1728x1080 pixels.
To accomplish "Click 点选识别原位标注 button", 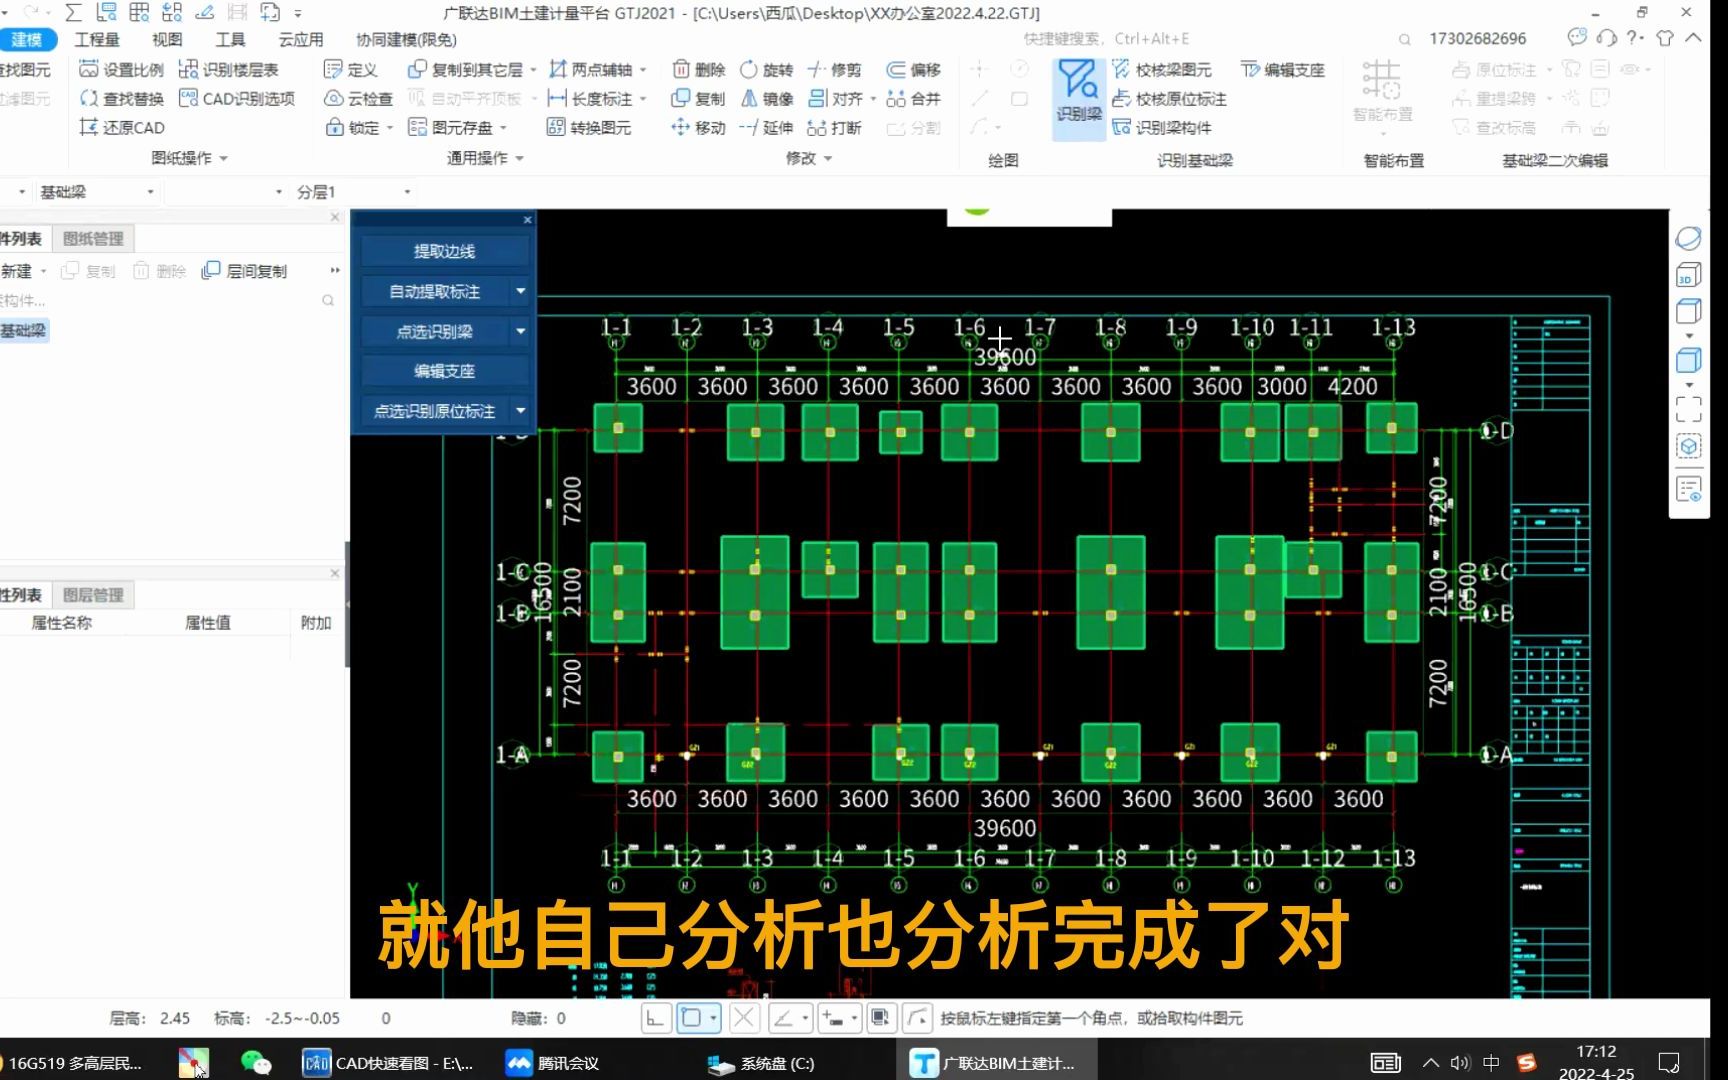I will (x=435, y=411).
